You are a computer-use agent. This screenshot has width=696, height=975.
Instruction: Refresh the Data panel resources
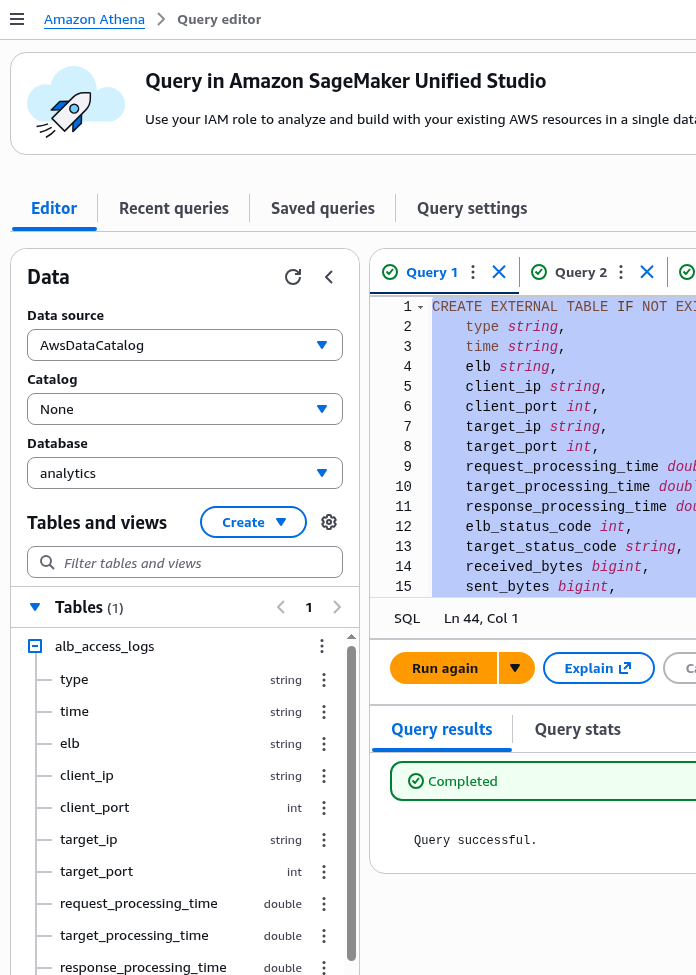293,277
